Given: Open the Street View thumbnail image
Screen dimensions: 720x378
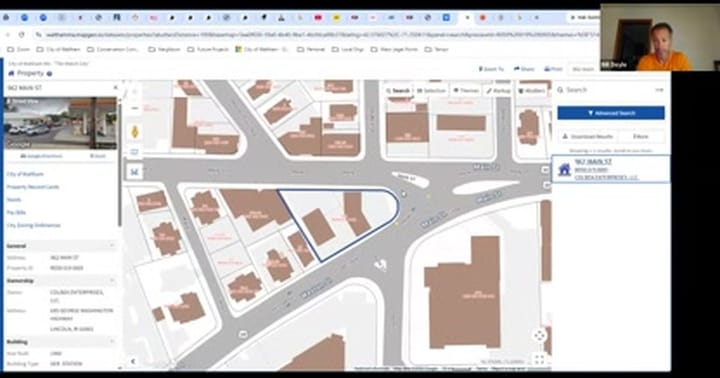Looking at the screenshot, I should point(61,123).
